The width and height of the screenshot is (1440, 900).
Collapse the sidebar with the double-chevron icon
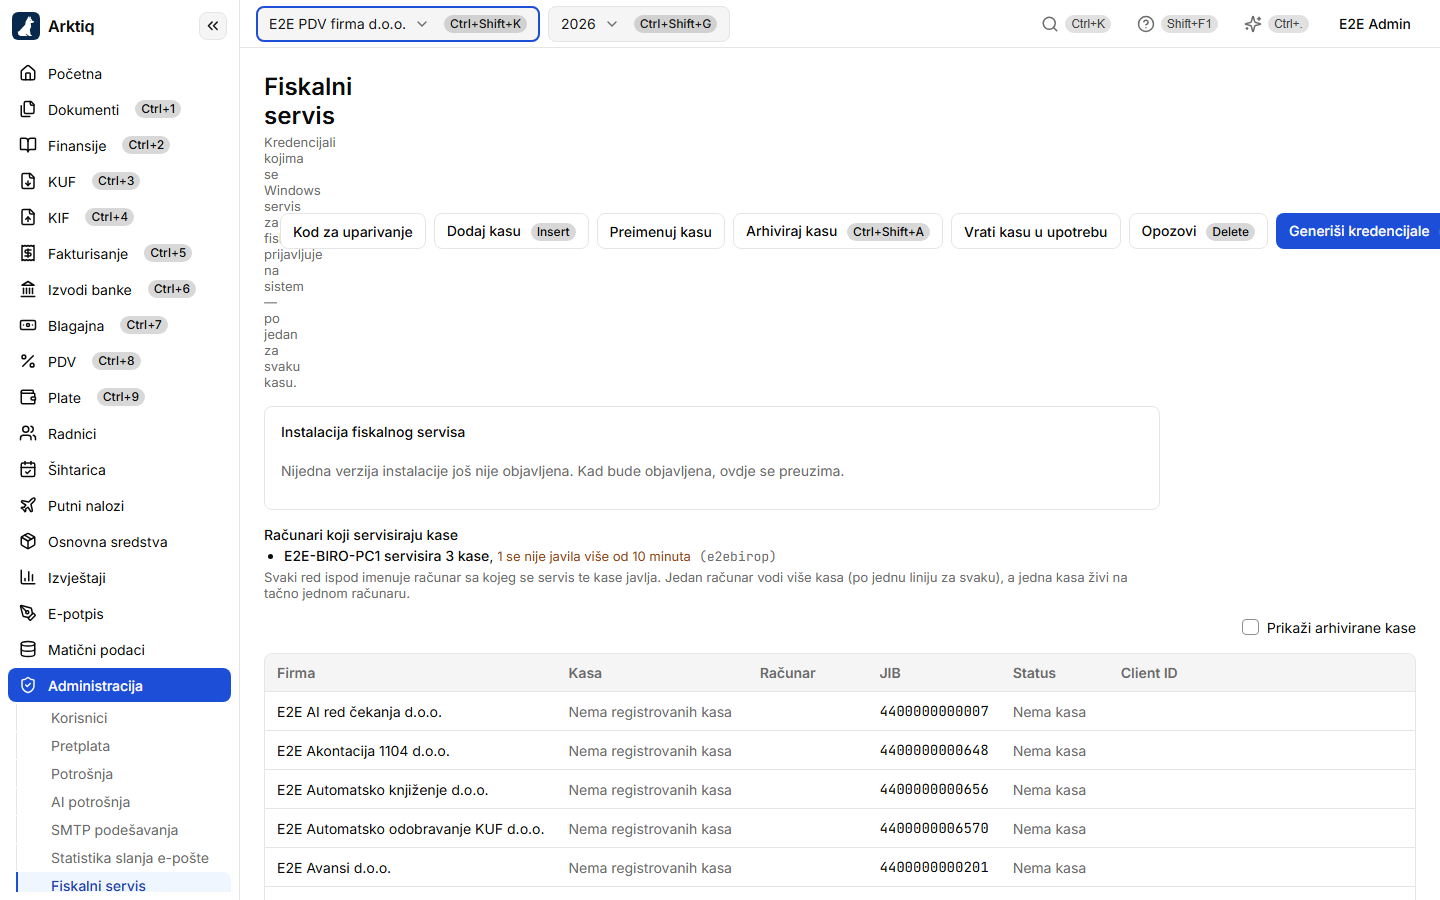213,26
